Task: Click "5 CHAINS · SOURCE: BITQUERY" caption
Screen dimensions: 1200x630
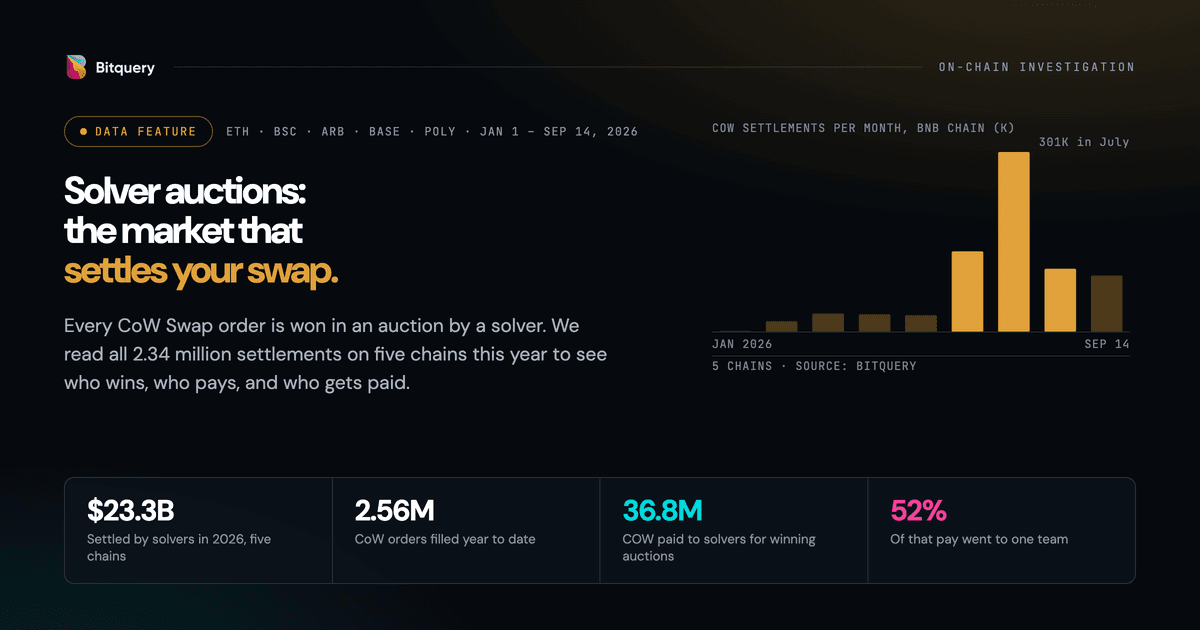Action: [814, 366]
